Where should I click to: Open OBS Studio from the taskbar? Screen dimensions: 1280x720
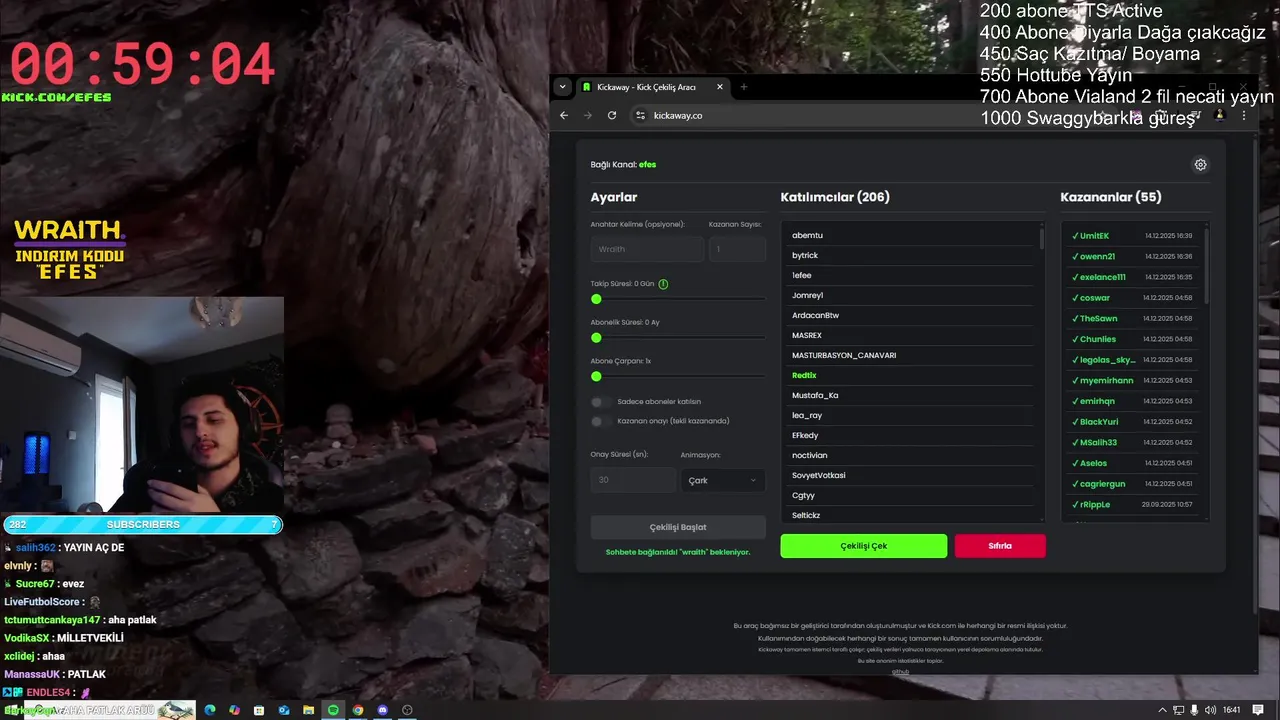click(x=407, y=710)
